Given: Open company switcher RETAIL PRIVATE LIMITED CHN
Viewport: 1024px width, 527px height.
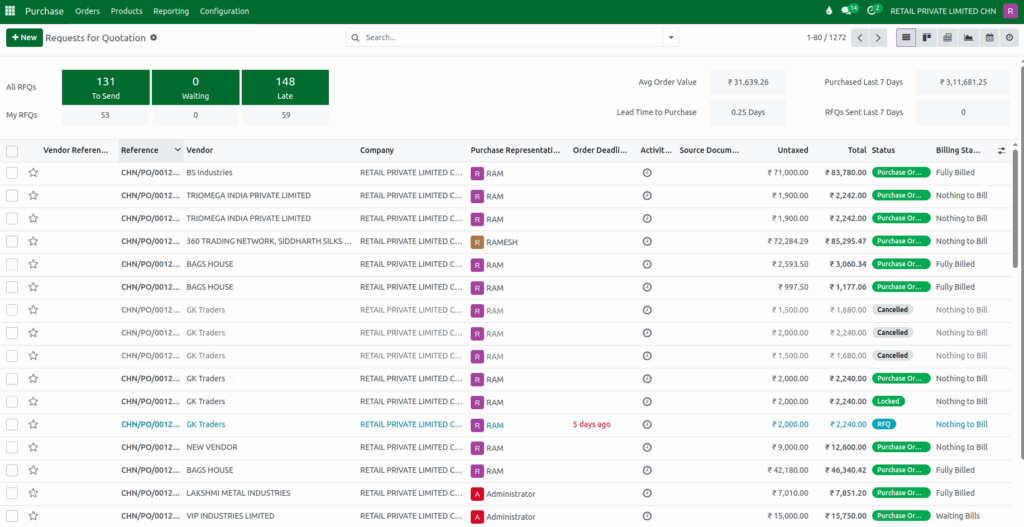Looking at the screenshot, I should pos(943,11).
